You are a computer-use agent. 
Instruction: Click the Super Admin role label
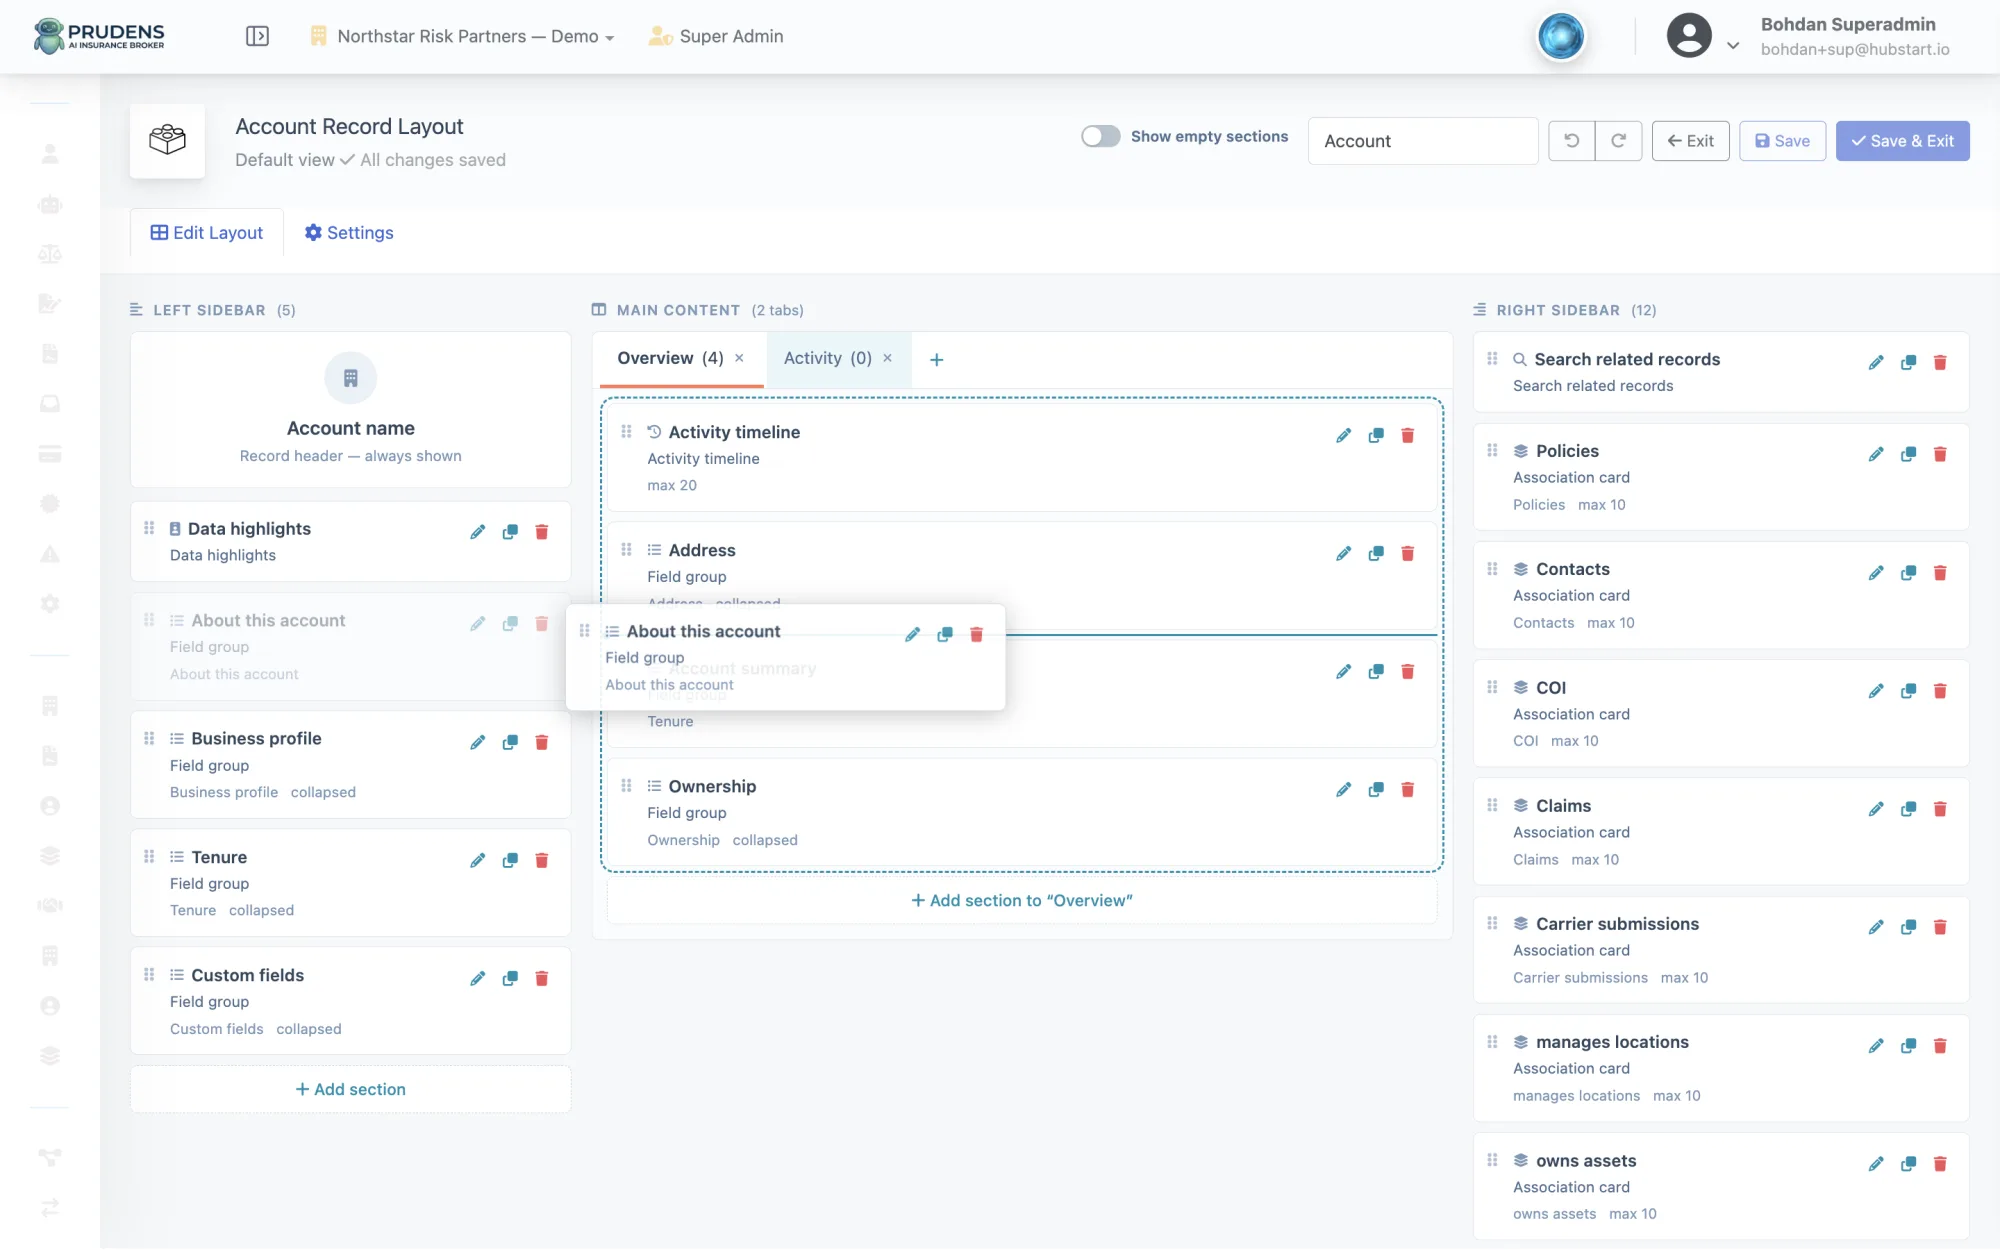pos(716,36)
